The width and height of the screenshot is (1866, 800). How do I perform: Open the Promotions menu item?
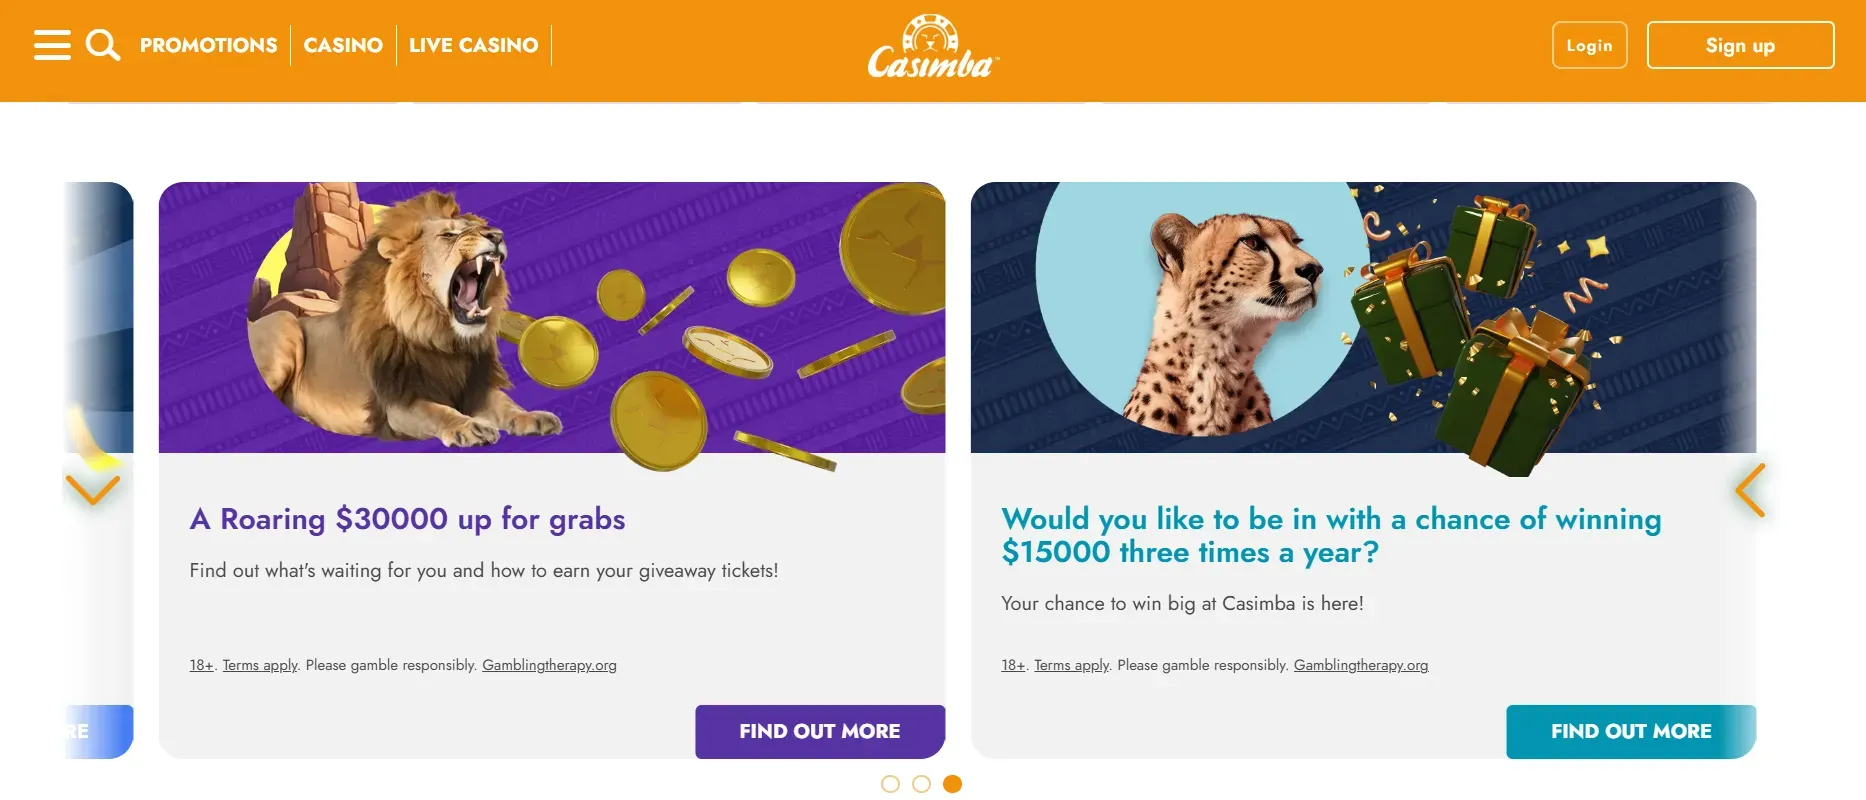pyautogui.click(x=208, y=45)
